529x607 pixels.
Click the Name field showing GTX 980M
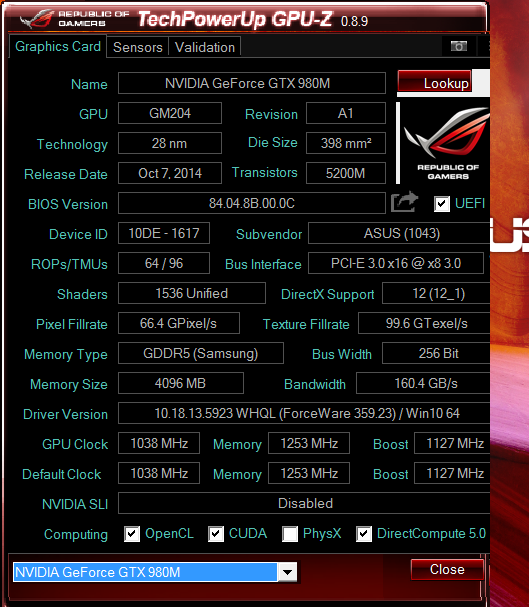coord(252,83)
